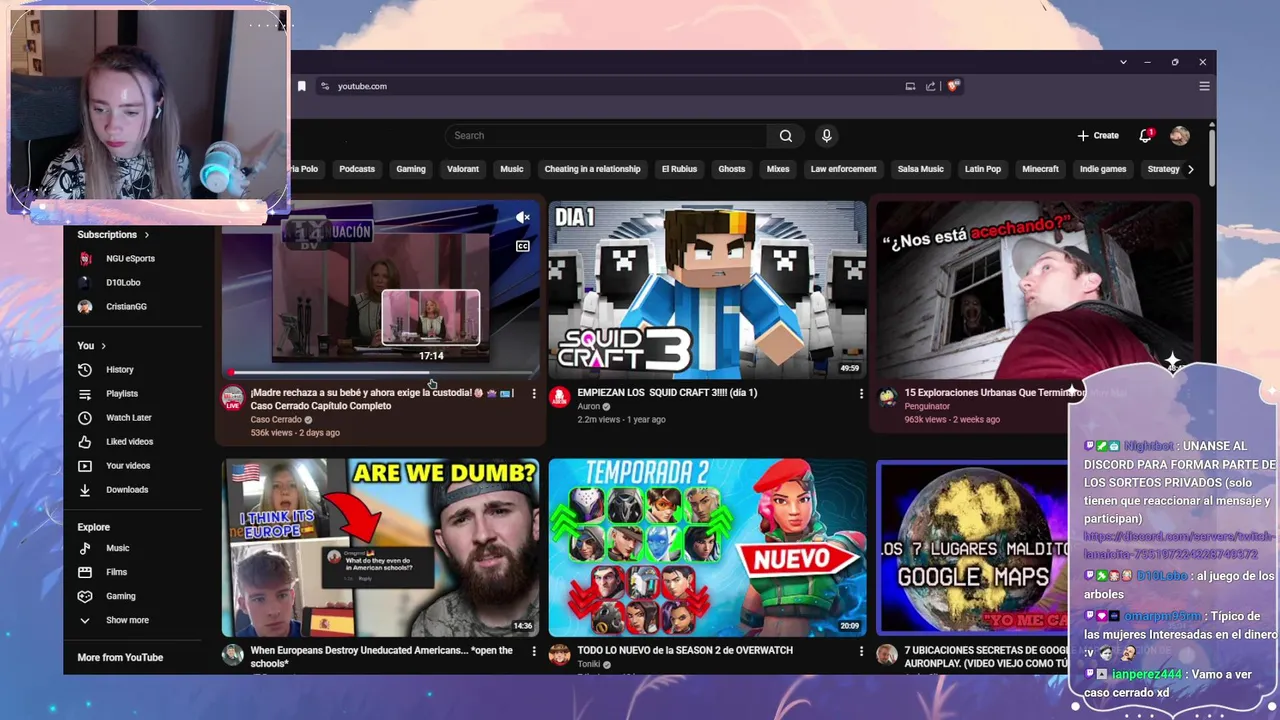Open options for Overwatch Season 2 video
Image resolution: width=1280 pixels, height=720 pixels.
pos(861,651)
